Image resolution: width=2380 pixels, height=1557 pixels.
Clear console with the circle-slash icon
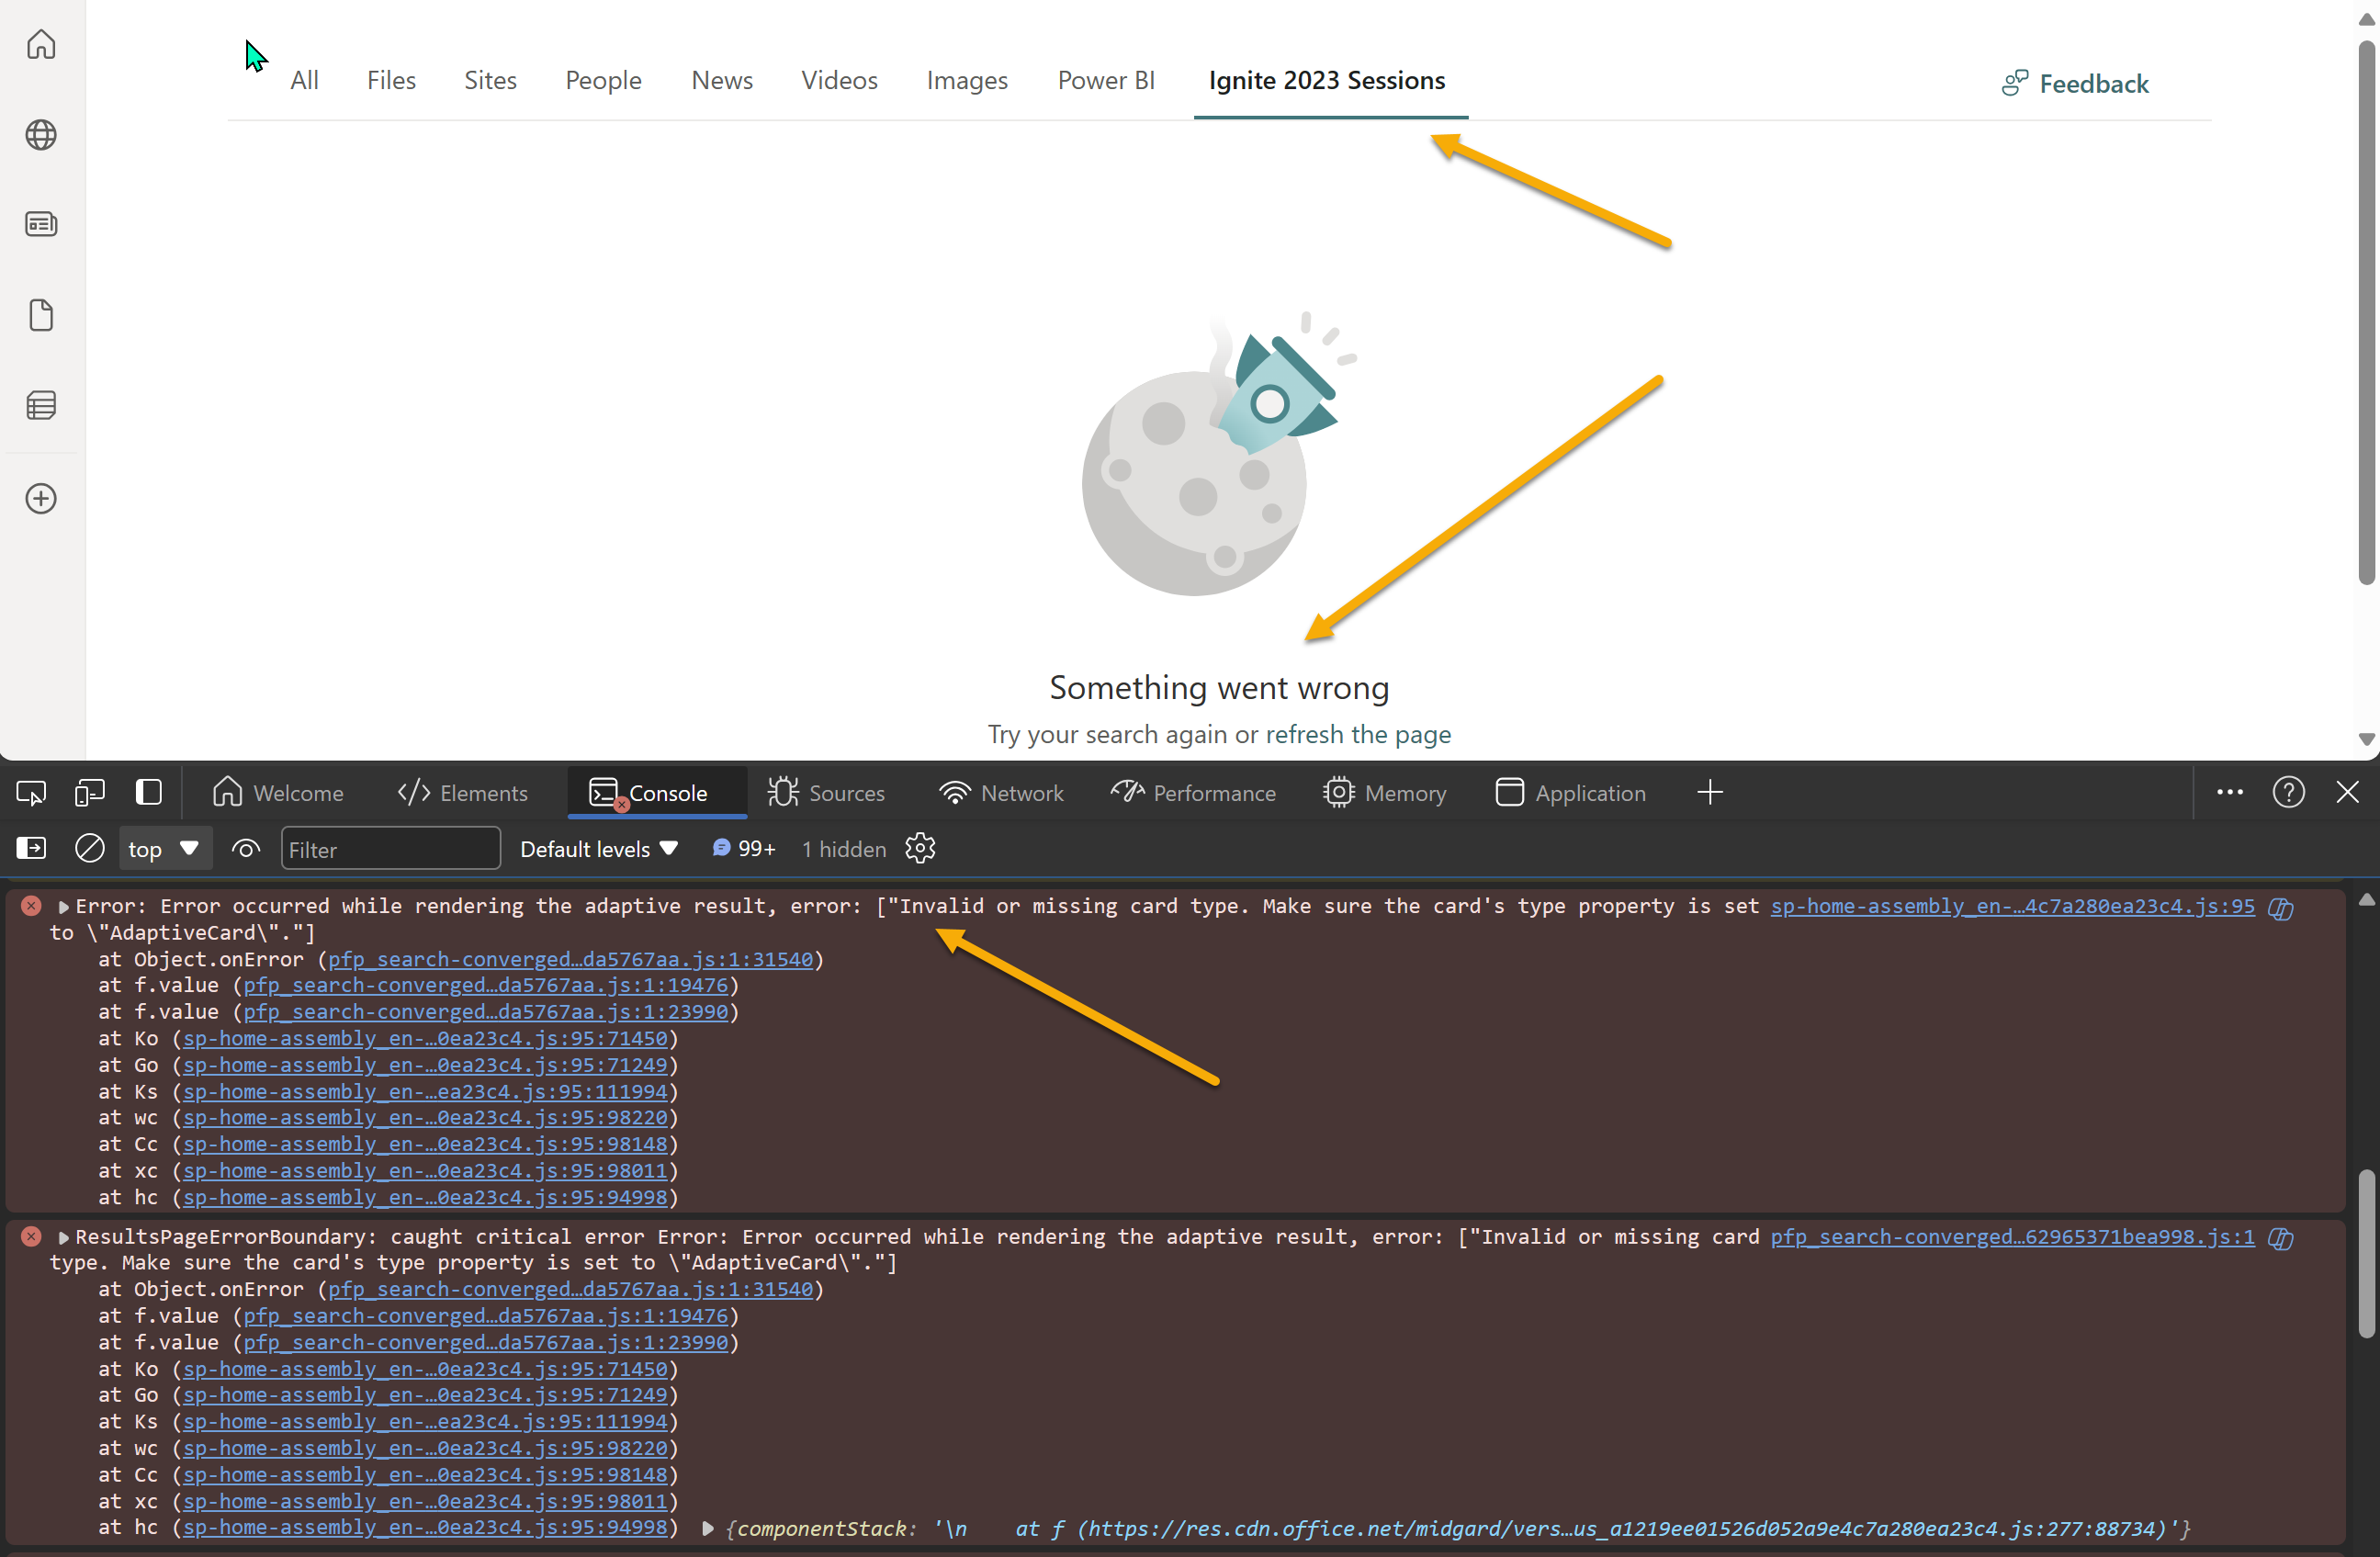click(x=89, y=849)
